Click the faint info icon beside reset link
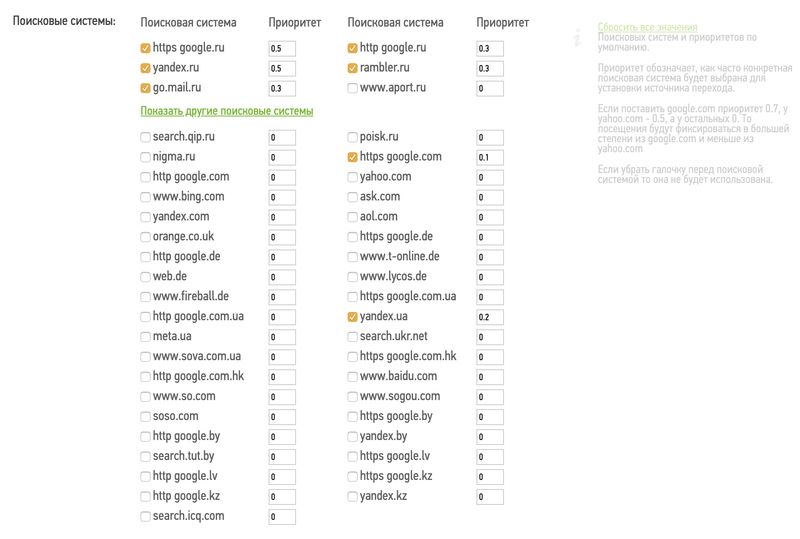Image resolution: width=800 pixels, height=539 pixels. pyautogui.click(x=577, y=38)
